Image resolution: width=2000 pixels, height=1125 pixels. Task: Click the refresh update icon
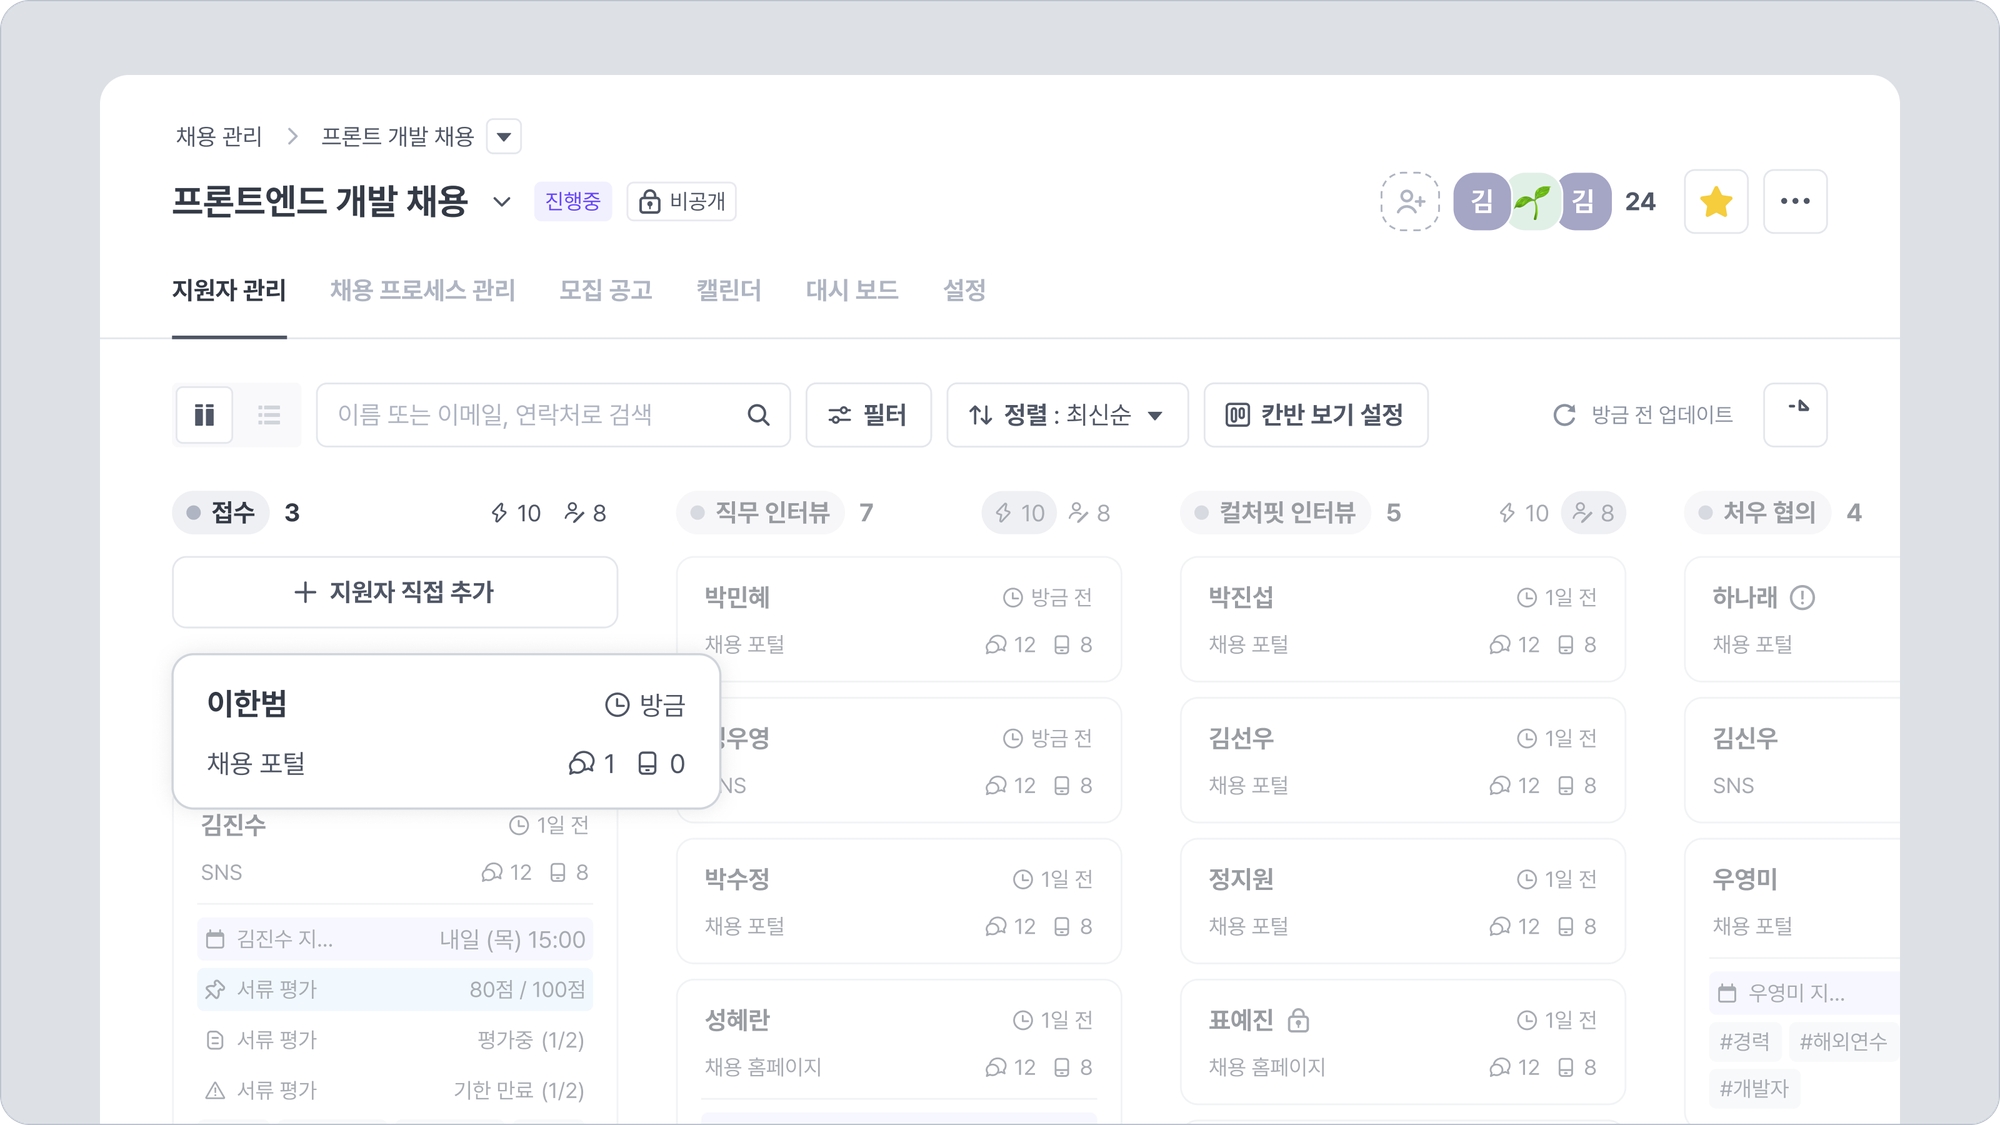(x=1564, y=415)
